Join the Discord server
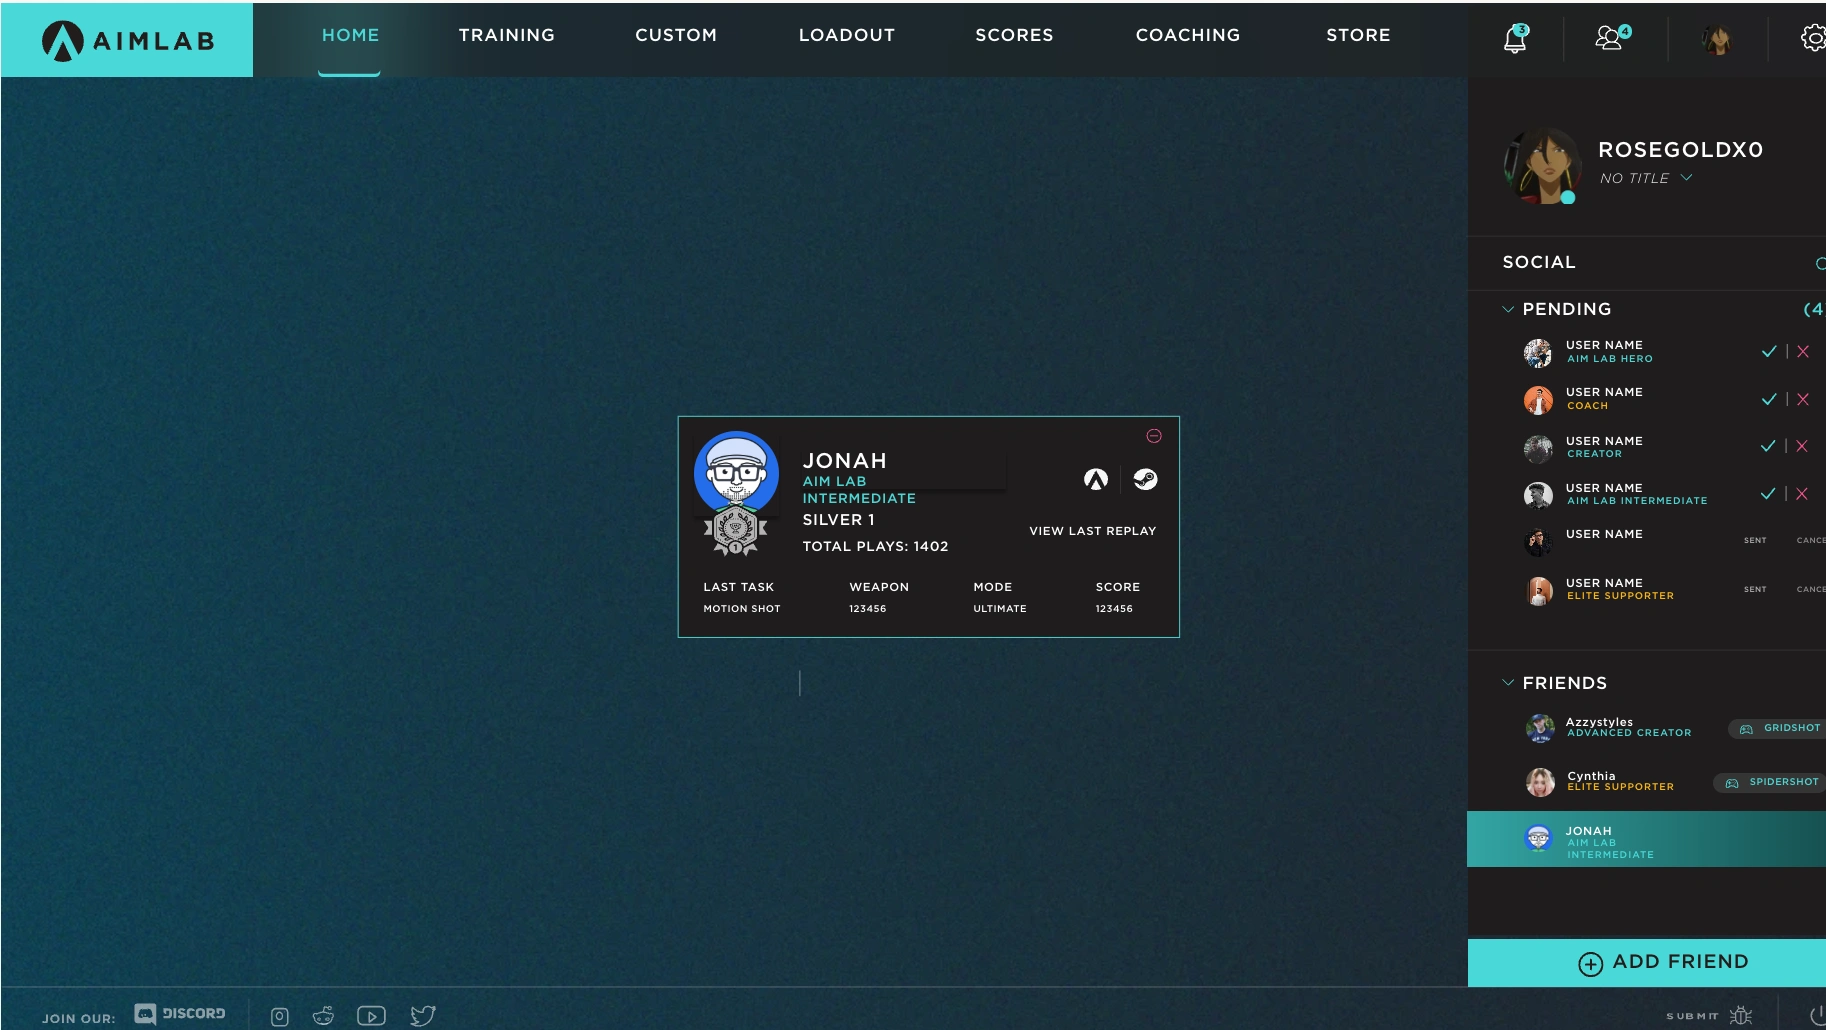 click(x=180, y=1014)
